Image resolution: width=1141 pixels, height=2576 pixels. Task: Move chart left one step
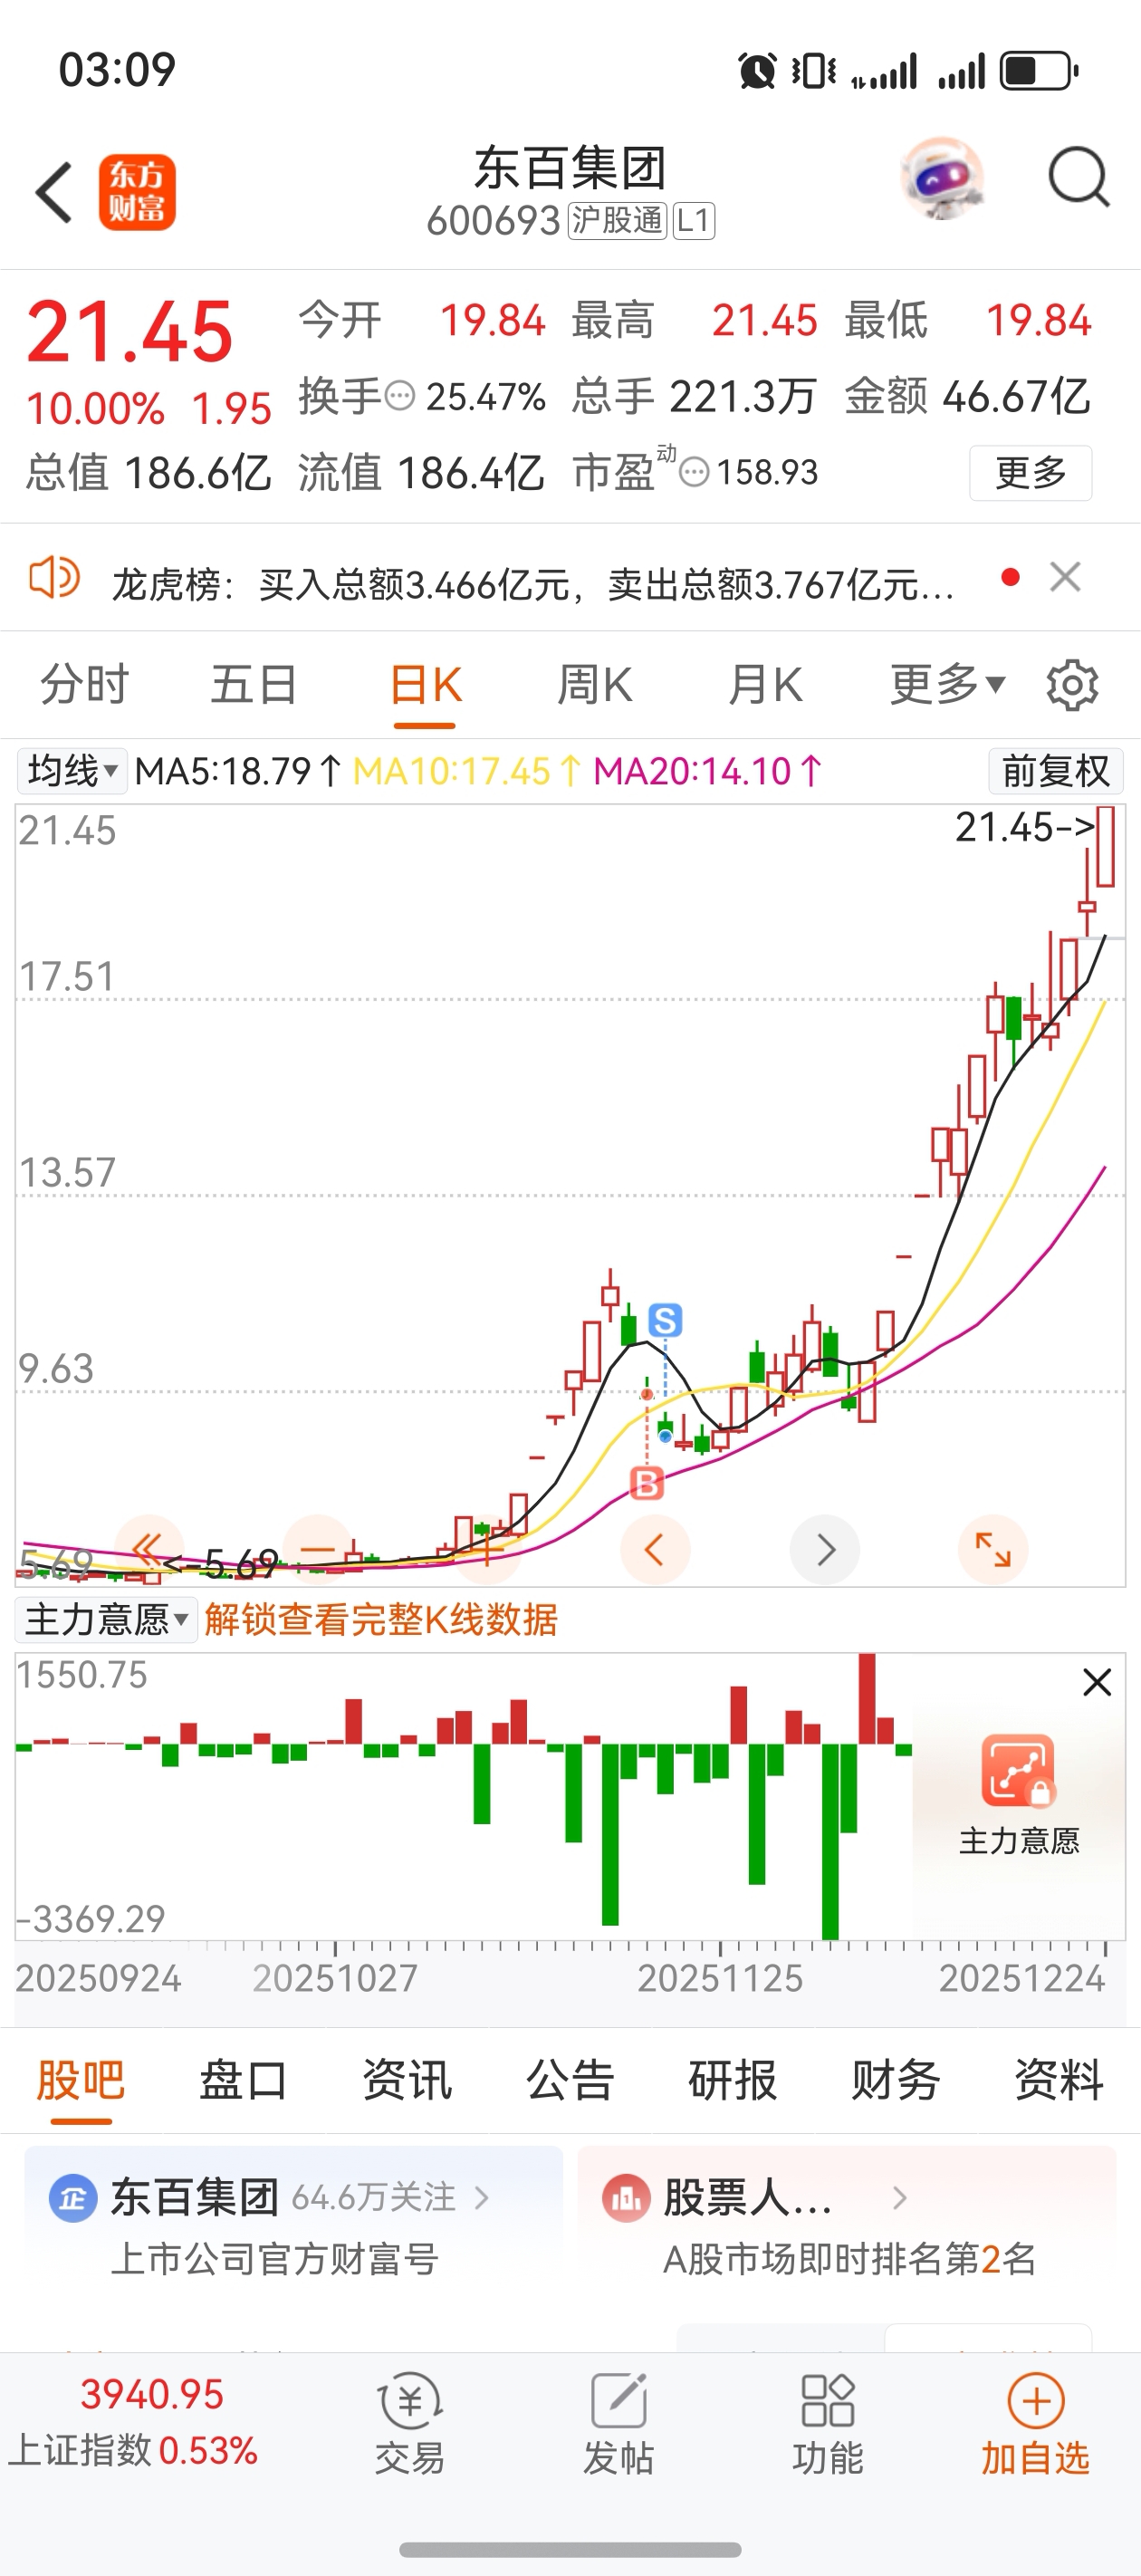[x=655, y=1549]
